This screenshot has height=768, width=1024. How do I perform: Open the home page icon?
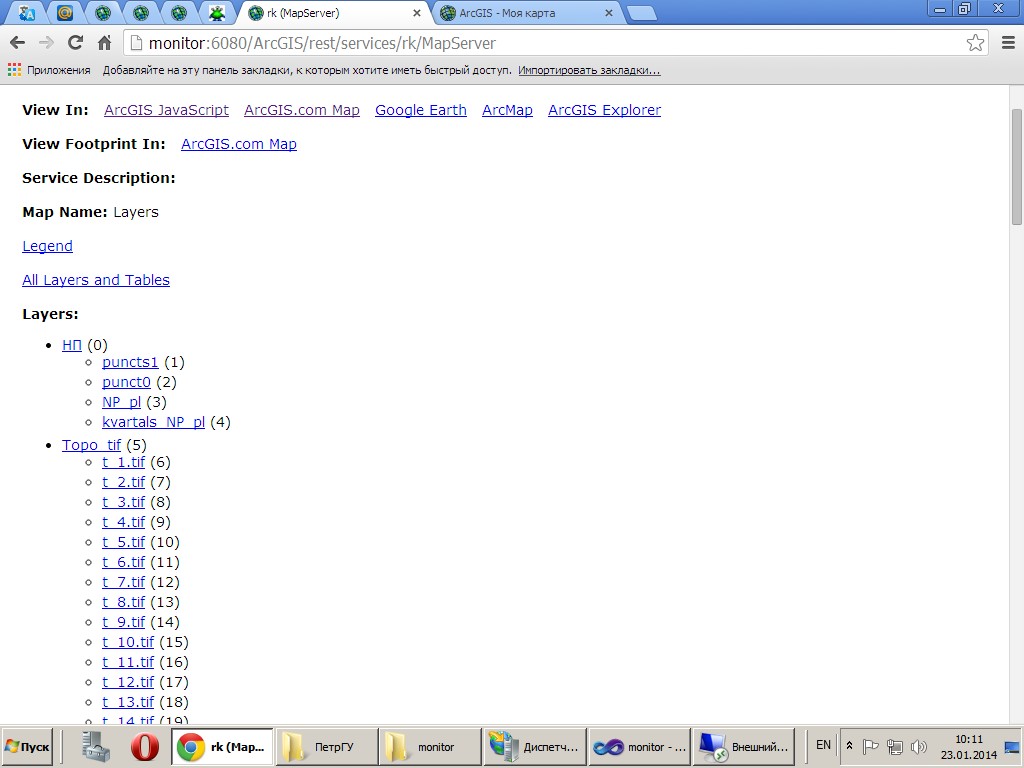pyautogui.click(x=104, y=43)
